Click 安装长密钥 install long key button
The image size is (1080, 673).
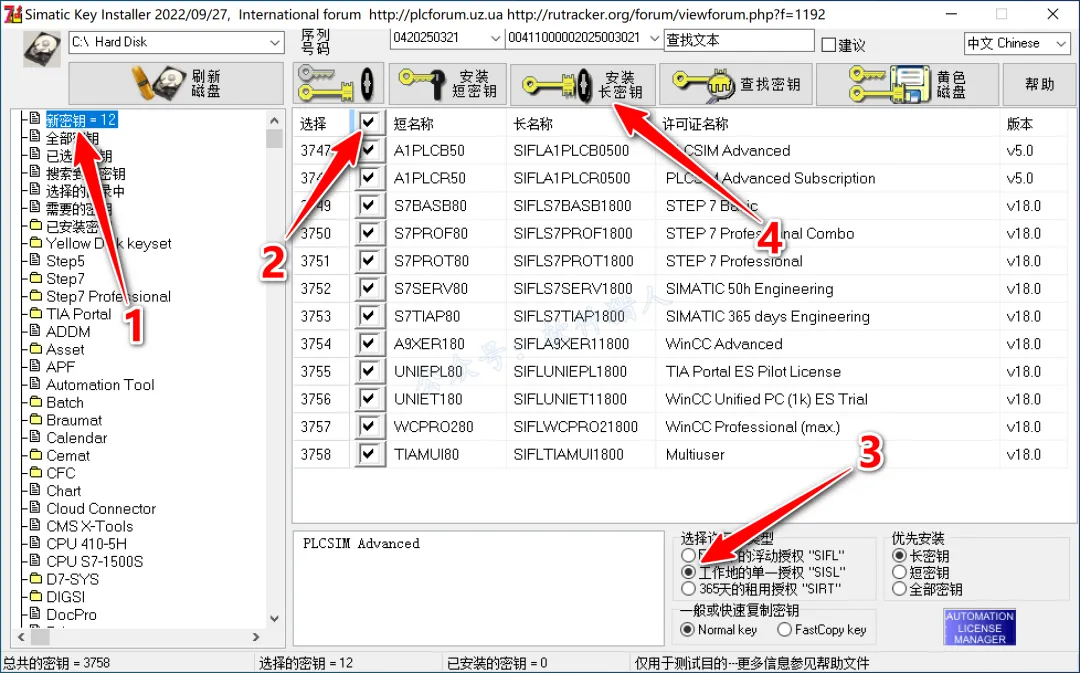click(x=583, y=84)
